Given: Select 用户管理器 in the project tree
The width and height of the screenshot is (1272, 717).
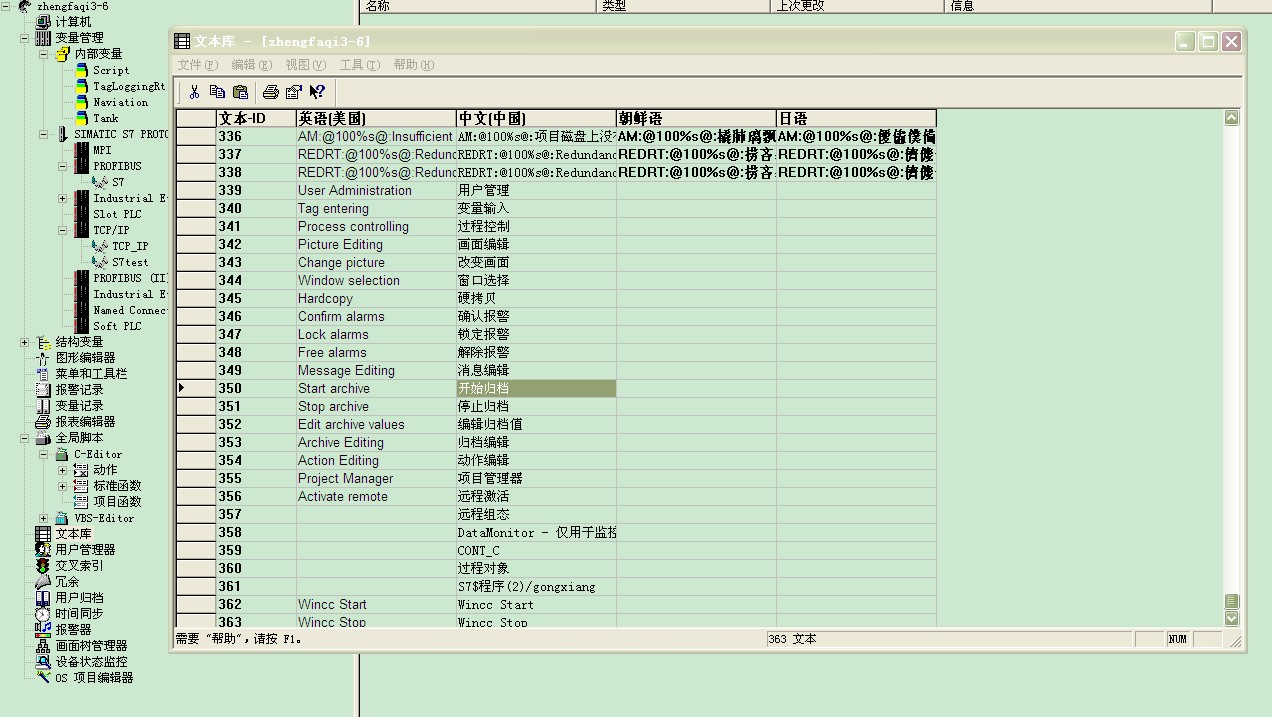Looking at the screenshot, I should [85, 549].
